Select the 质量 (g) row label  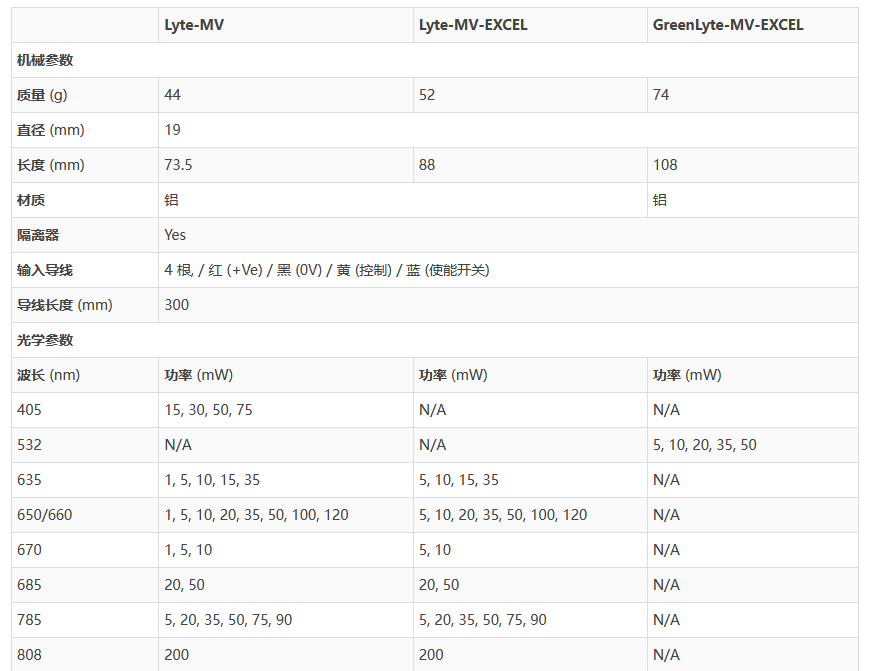coord(42,95)
